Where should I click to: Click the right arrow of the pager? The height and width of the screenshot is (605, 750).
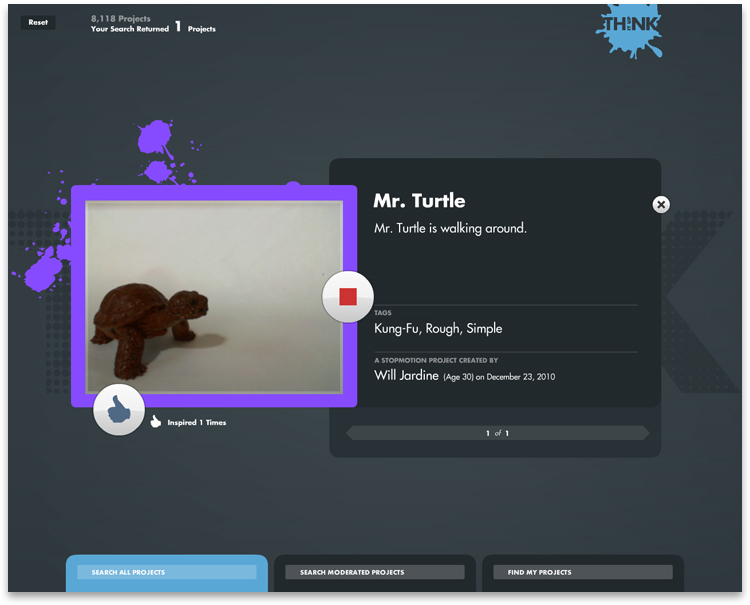pos(645,433)
